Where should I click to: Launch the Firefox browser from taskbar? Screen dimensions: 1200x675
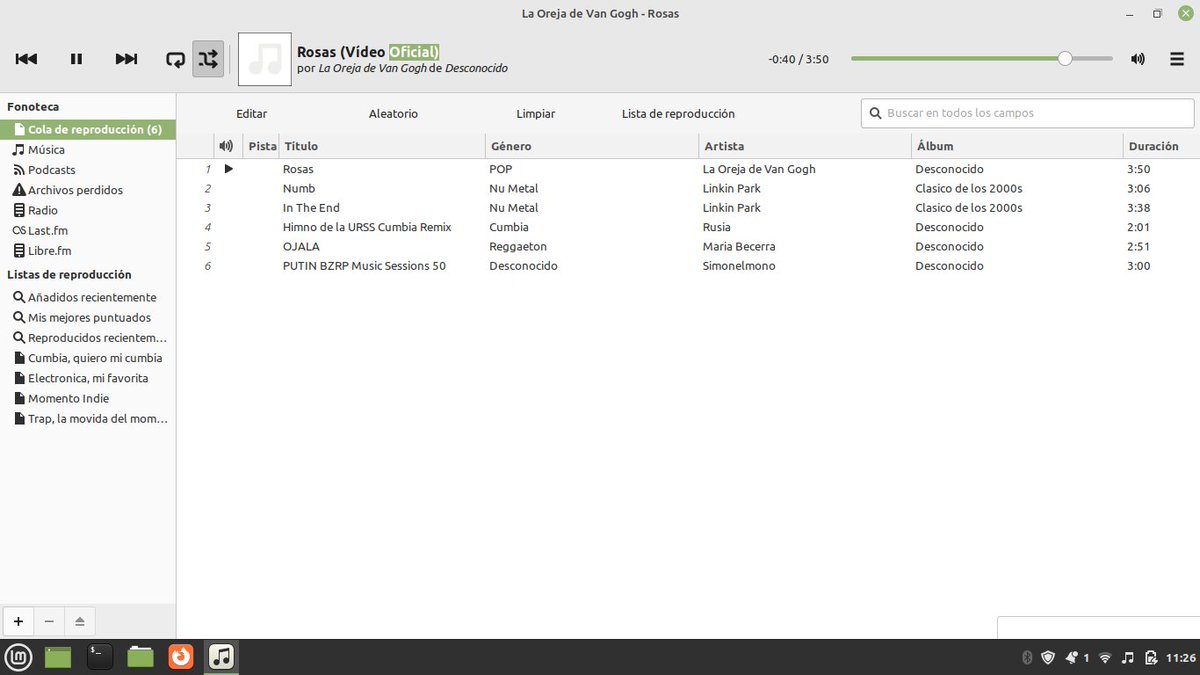coord(181,657)
